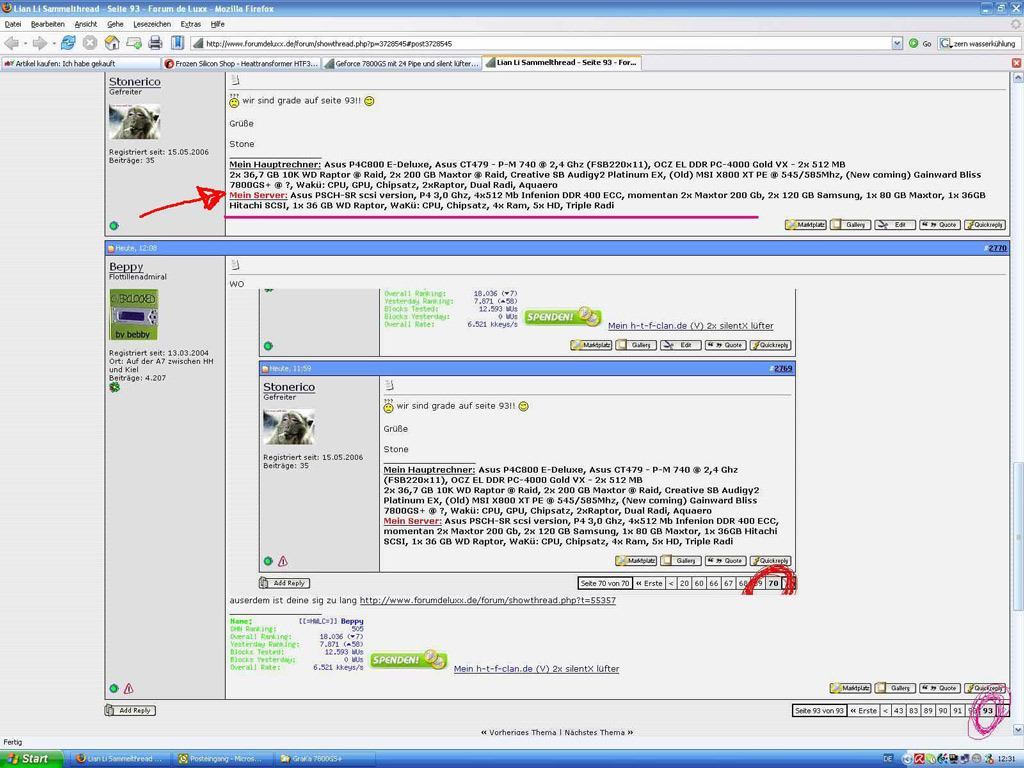
Task: Click the new tab toolbar icon
Action: point(134,43)
